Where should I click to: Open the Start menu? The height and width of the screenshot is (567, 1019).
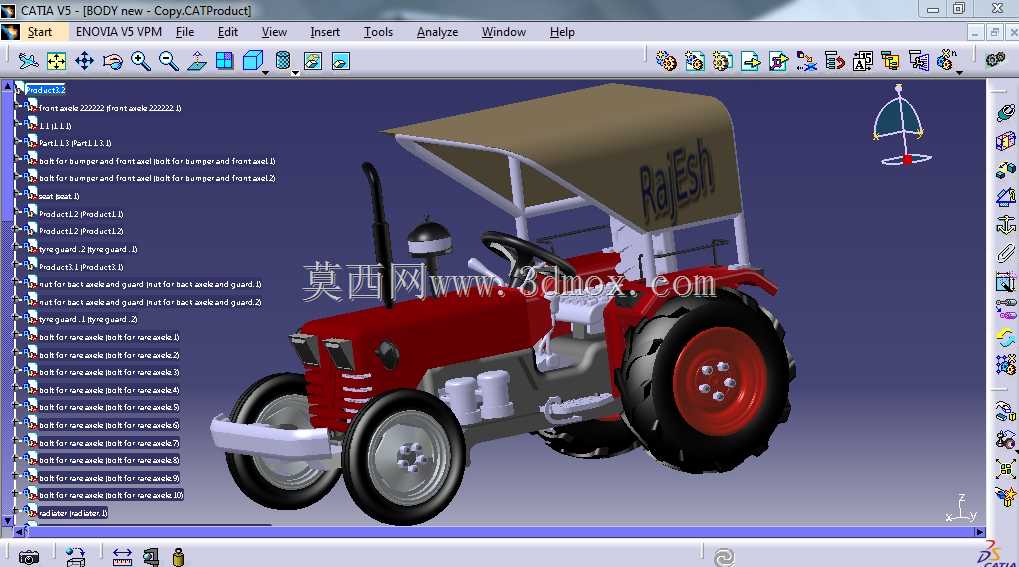click(40, 32)
